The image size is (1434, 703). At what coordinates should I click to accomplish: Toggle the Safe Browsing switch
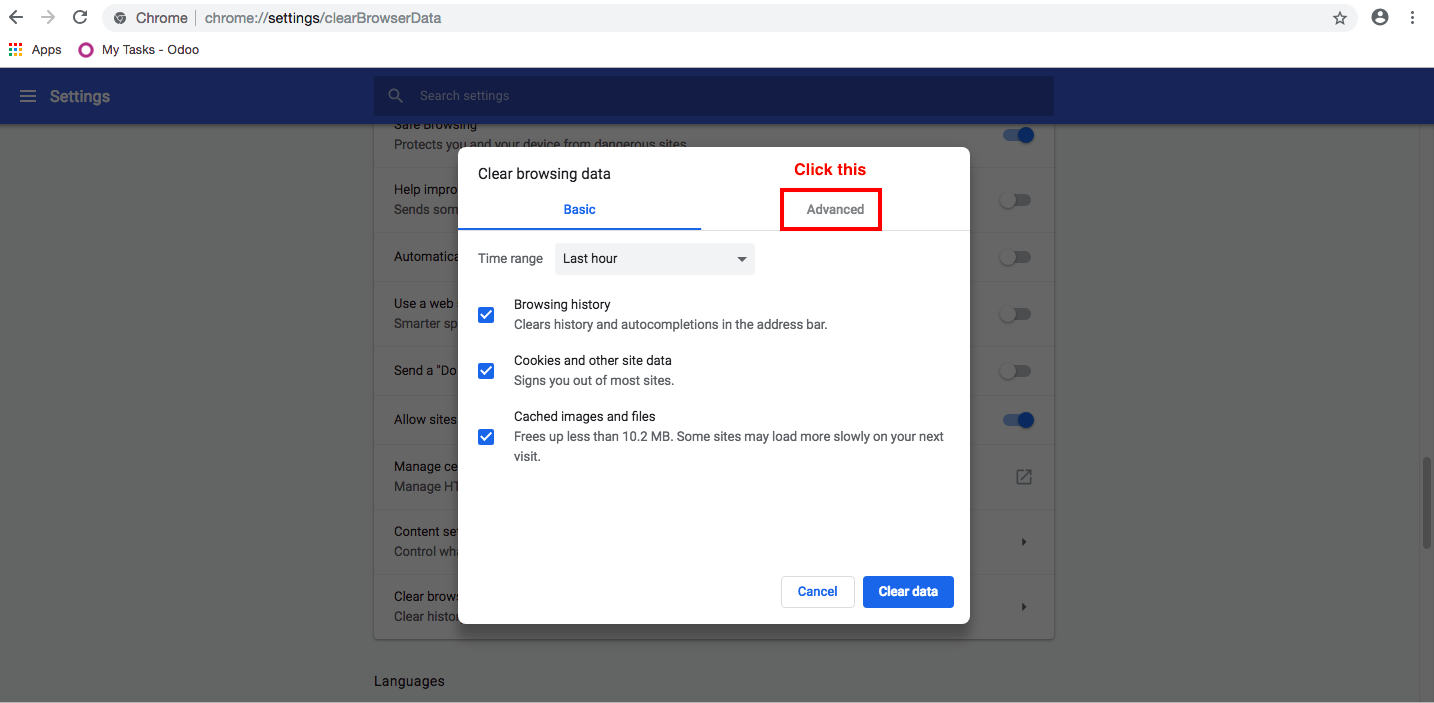1018,135
